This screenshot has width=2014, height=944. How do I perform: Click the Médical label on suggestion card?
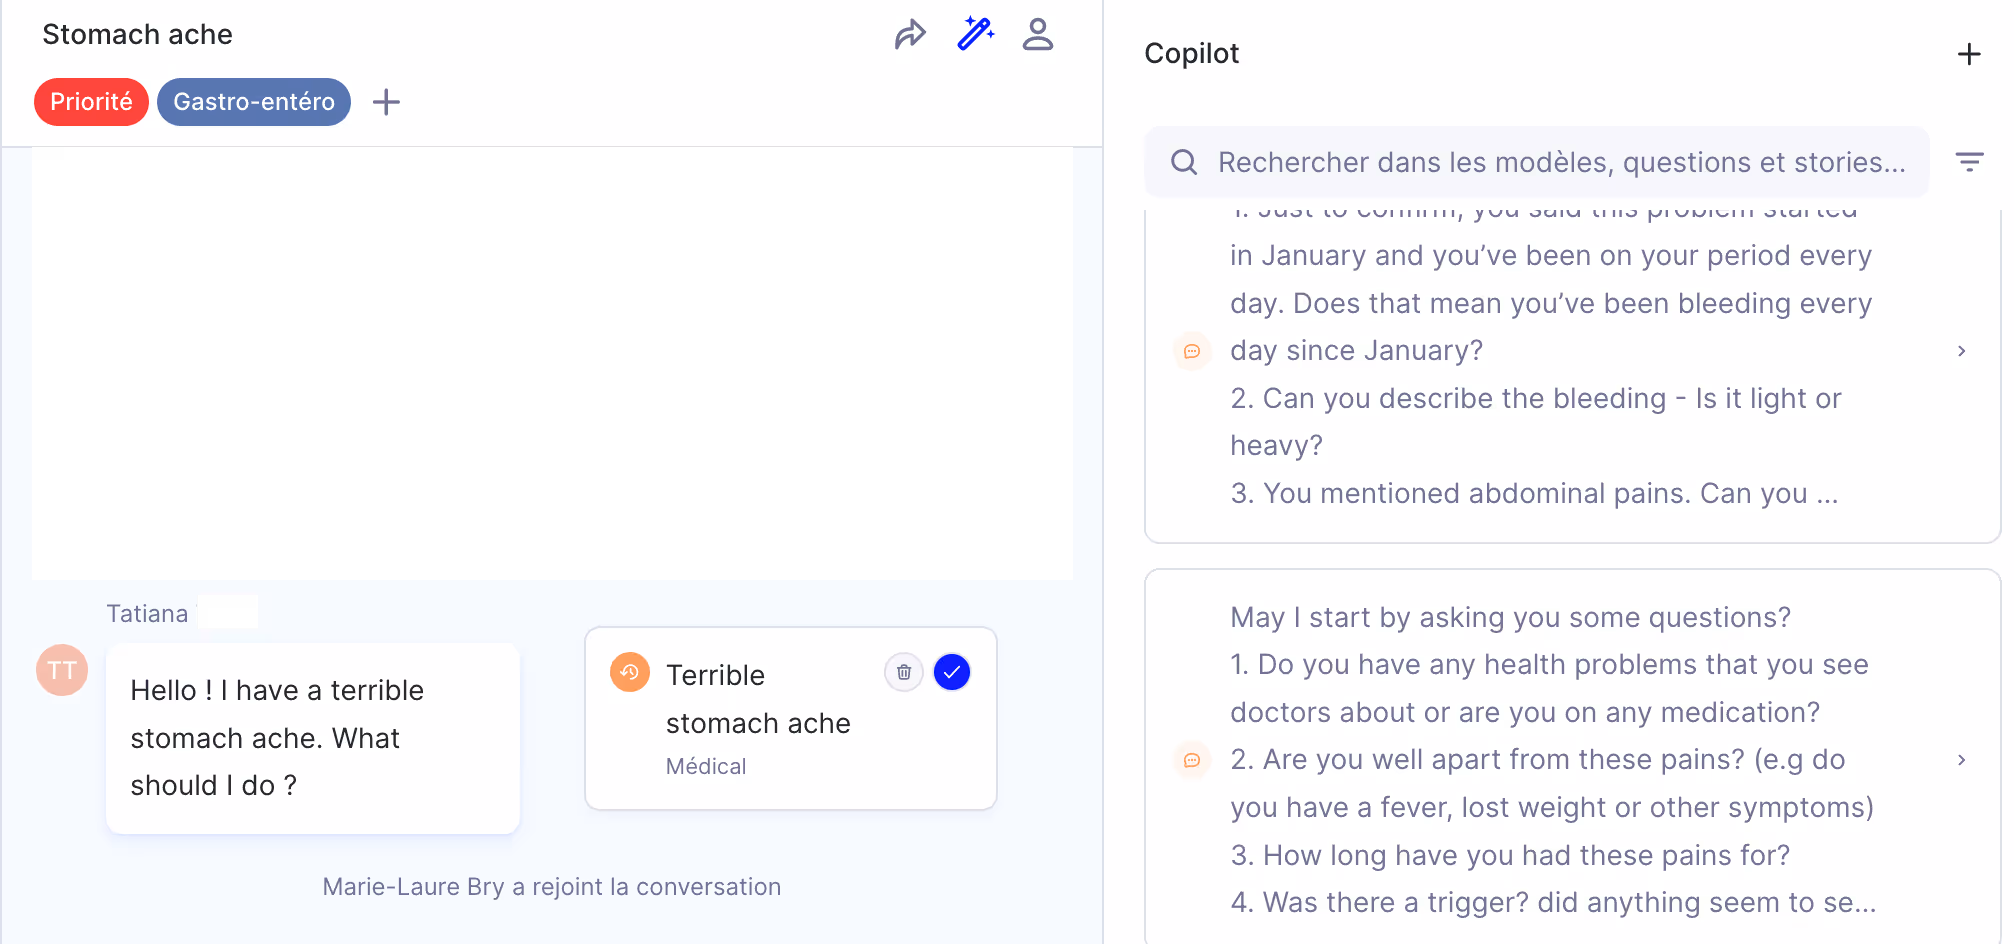pyautogui.click(x=706, y=766)
